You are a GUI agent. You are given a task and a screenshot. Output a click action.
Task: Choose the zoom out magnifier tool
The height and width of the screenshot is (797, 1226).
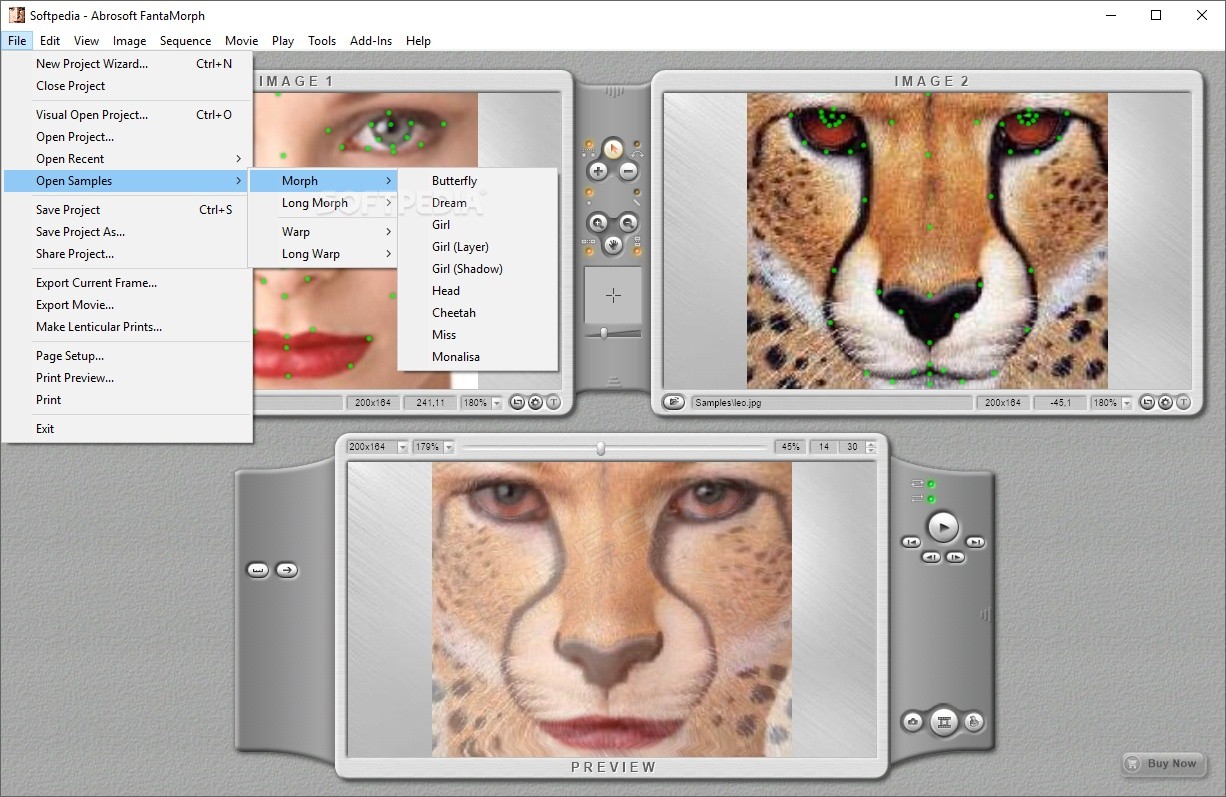[628, 223]
